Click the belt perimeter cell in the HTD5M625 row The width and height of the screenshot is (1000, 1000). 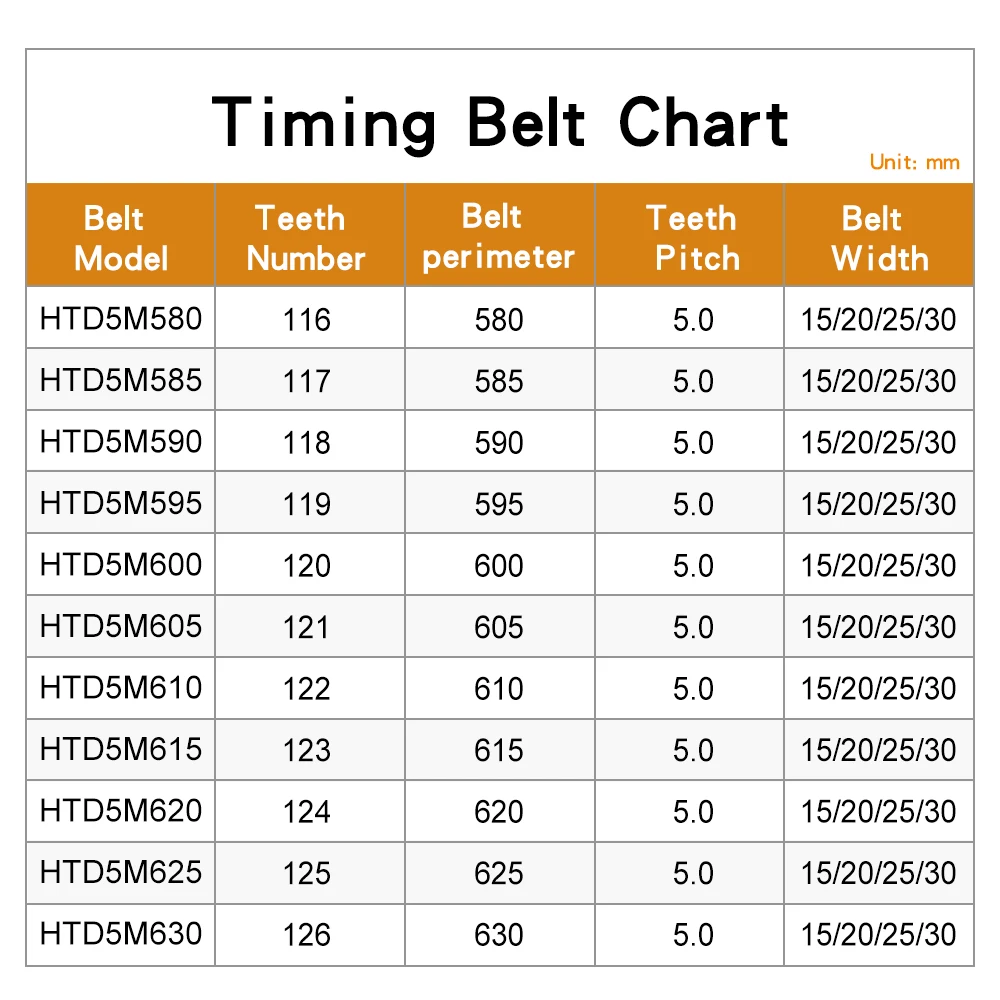click(x=499, y=873)
